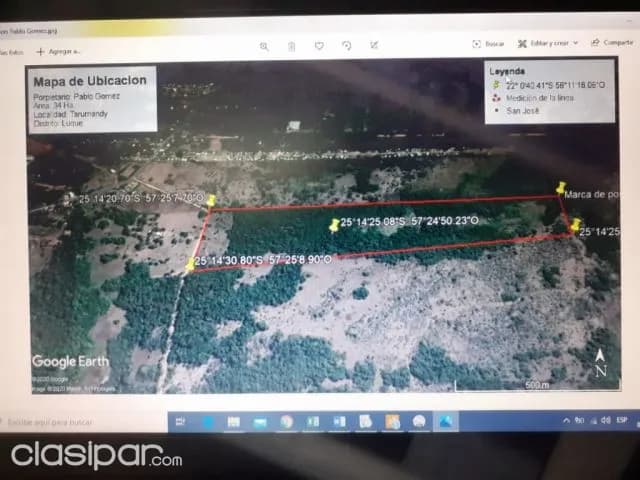
Task: Click Agregar a... to add to album
Action: point(58,52)
